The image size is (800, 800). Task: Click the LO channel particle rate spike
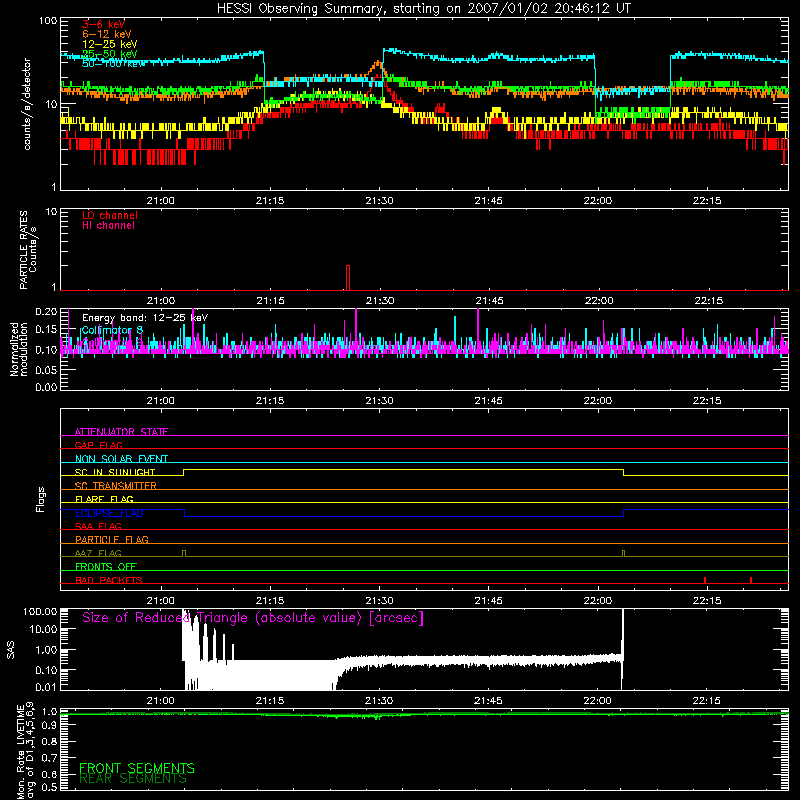tap(348, 278)
